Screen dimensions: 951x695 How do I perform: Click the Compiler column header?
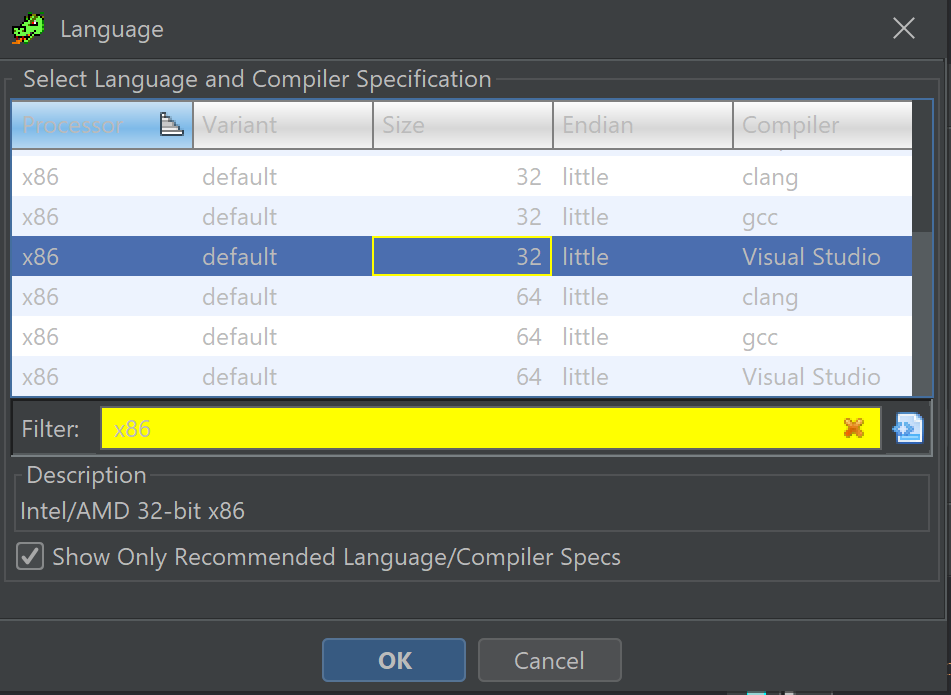pos(821,125)
